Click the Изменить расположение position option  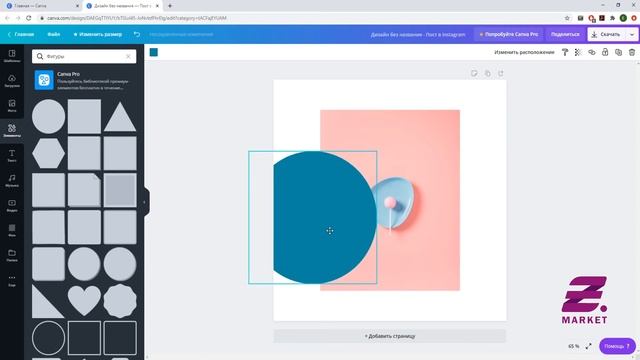pyautogui.click(x=524, y=52)
